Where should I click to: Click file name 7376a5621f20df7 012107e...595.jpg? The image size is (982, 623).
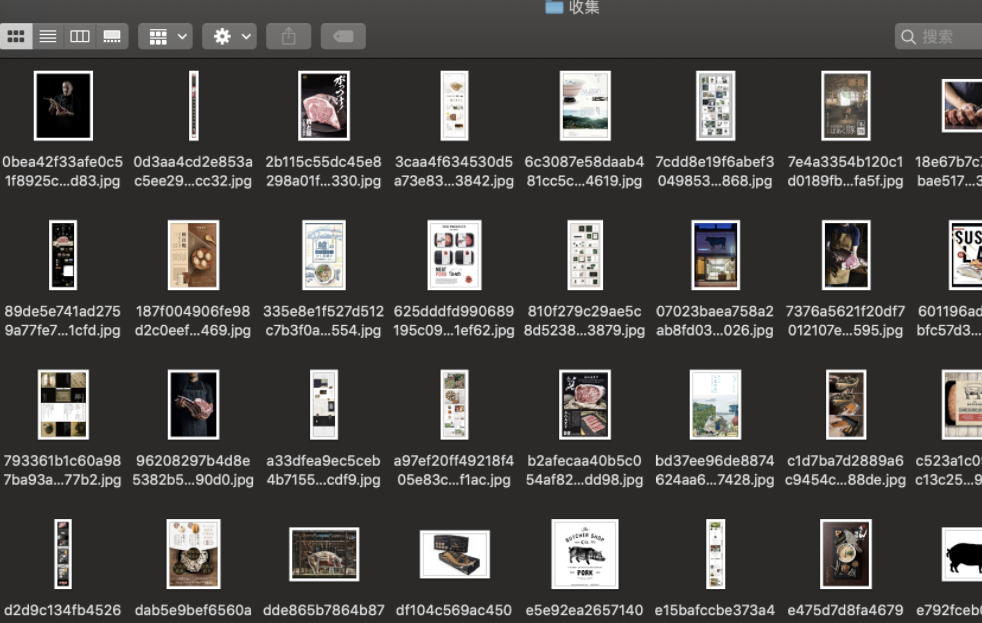click(845, 321)
